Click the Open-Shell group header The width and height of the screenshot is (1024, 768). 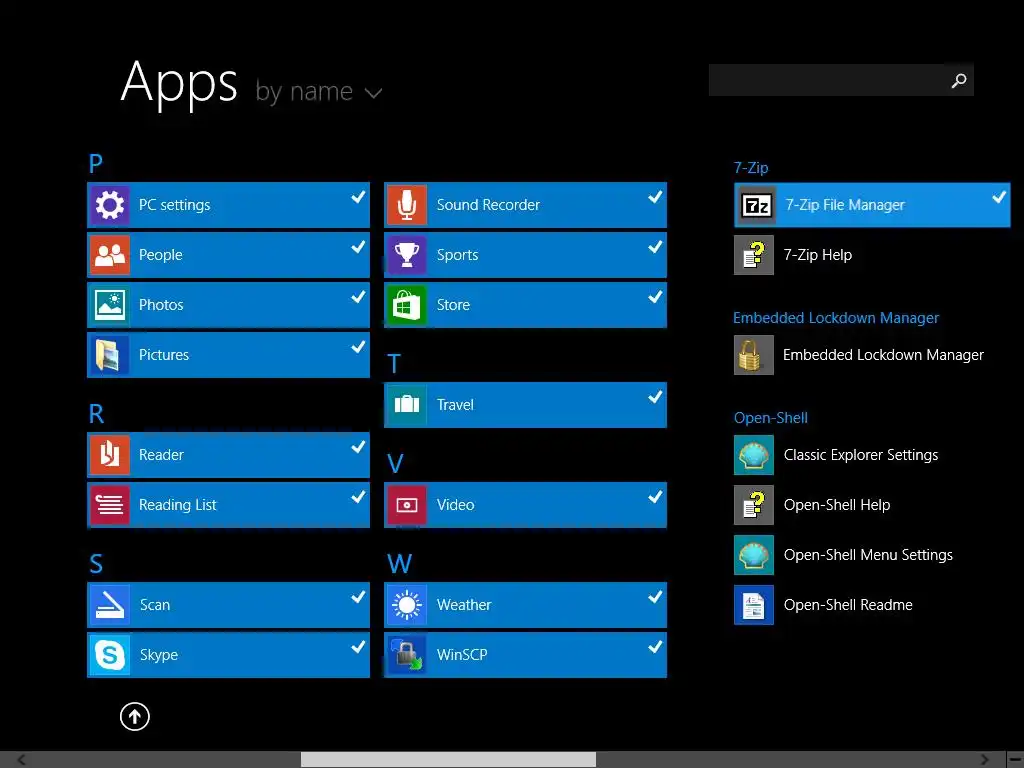tap(771, 418)
